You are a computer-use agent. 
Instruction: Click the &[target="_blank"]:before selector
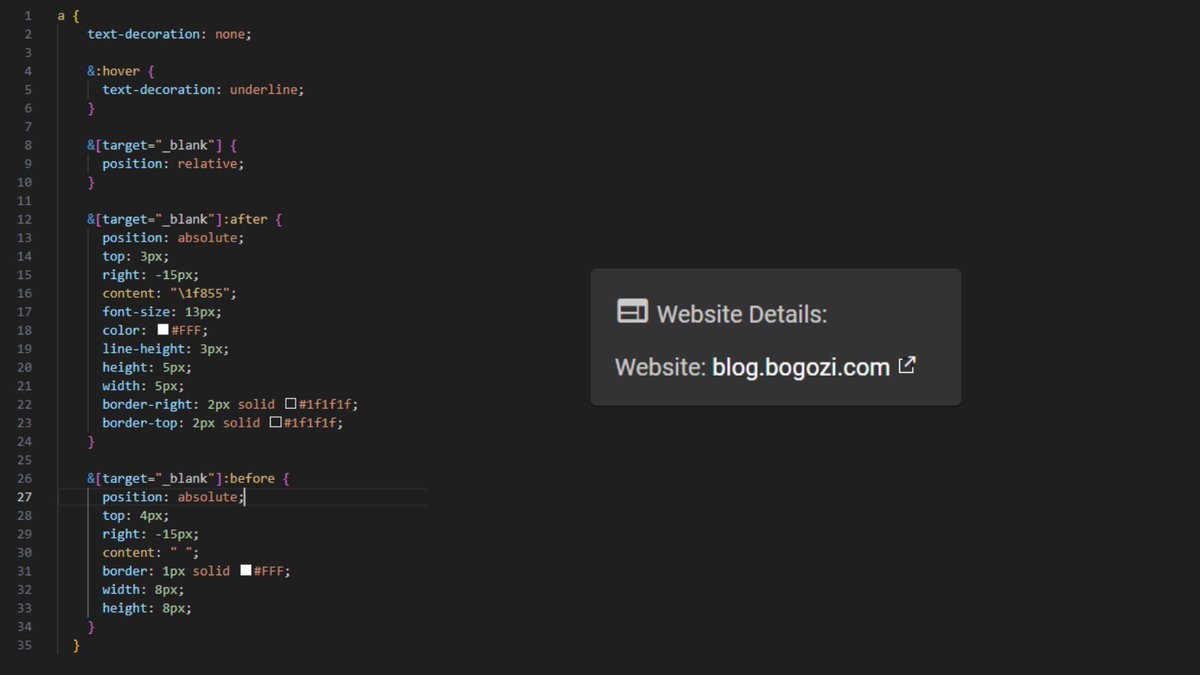(x=180, y=477)
